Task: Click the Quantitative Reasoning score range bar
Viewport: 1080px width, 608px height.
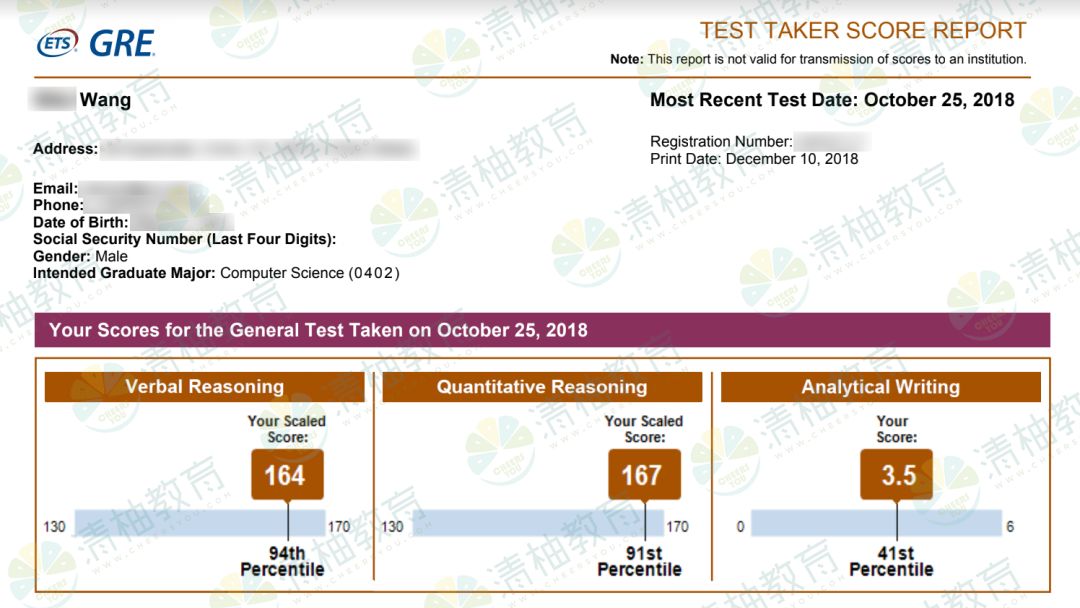Action: coord(539,523)
